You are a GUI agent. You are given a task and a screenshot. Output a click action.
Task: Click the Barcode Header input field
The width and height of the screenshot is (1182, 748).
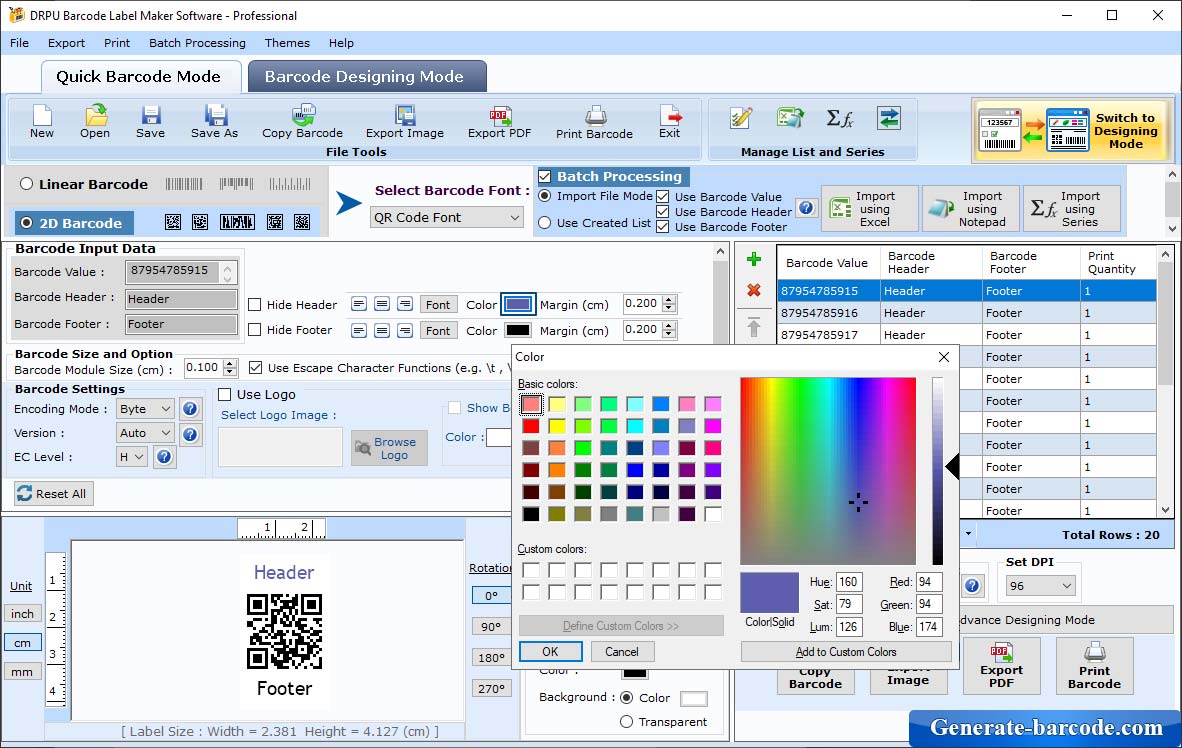[181, 299]
